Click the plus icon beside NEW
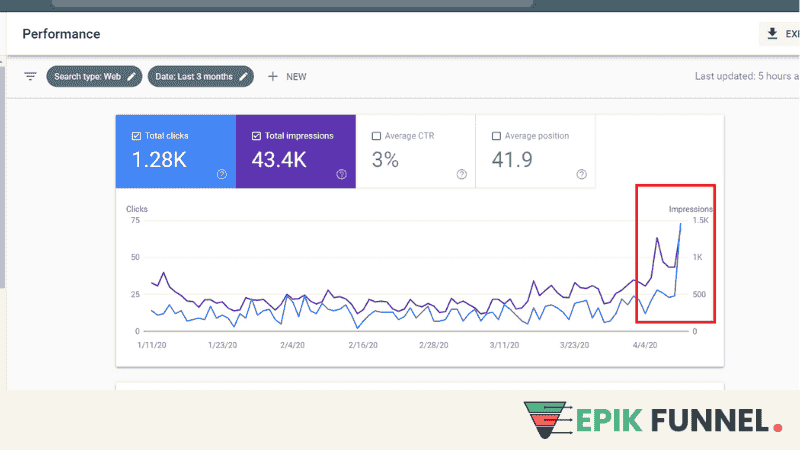Viewport: 800px width, 450px height. point(272,76)
